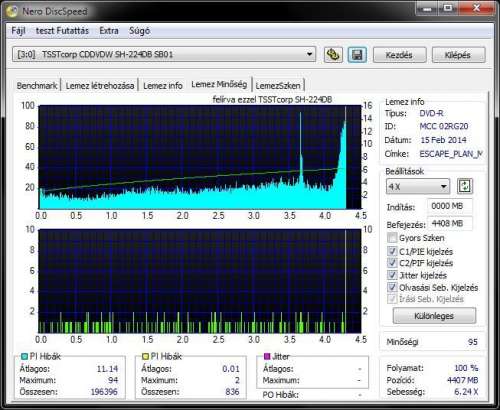Image resolution: width=500 pixels, height=410 pixels.
Task: Switch to the Benchmark tab
Action: (x=37, y=86)
